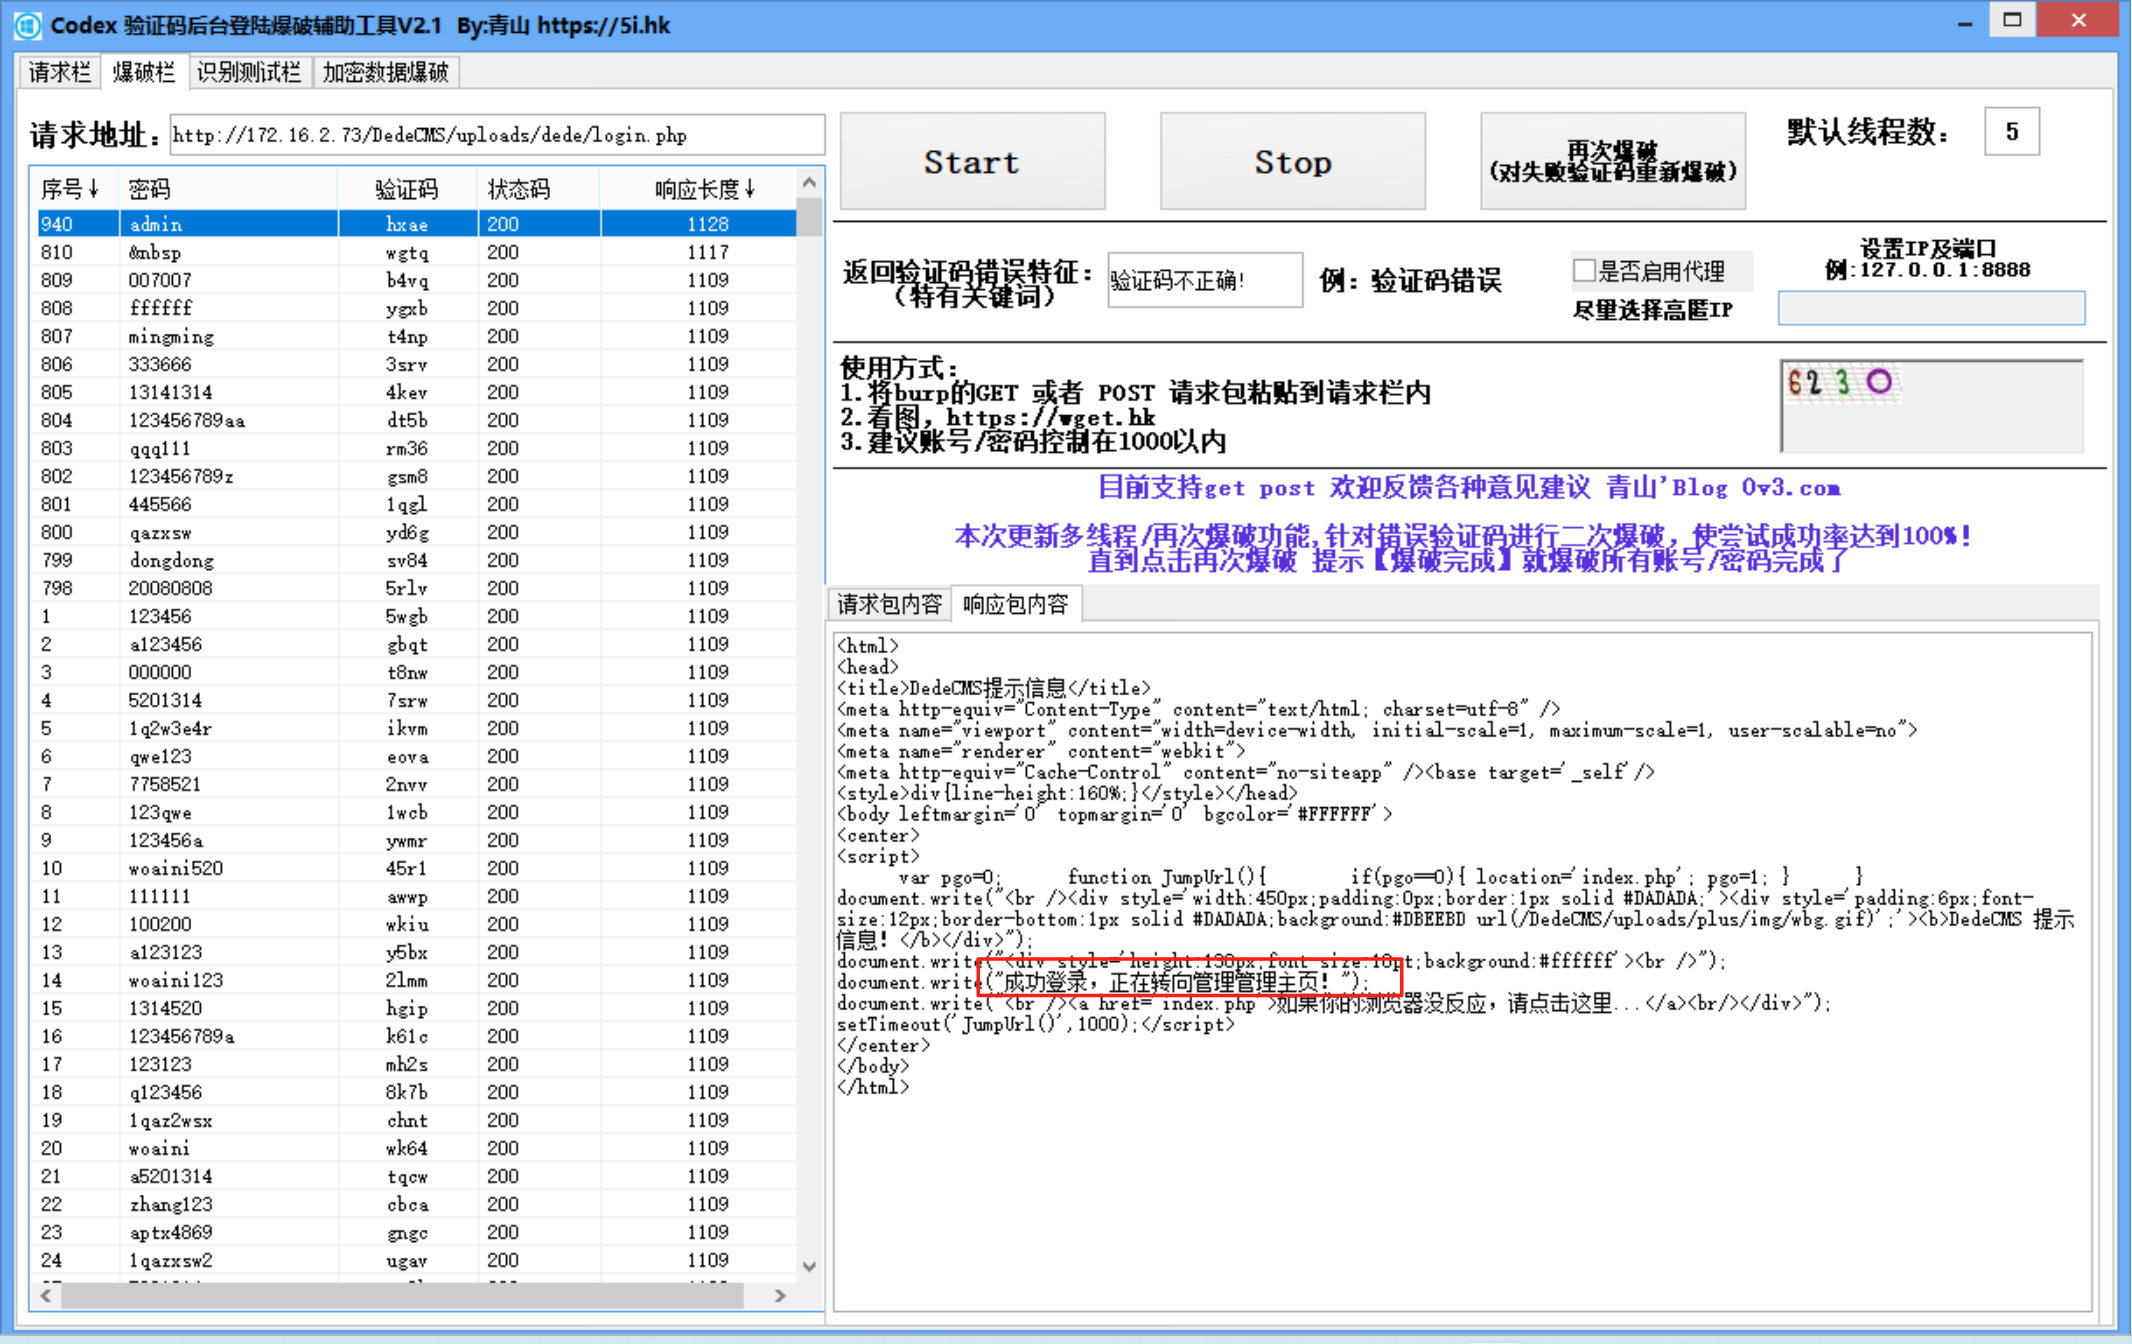Screen dimensions: 2132x1344
Task: Focus the 请求地址 URL input field
Action: (x=496, y=135)
